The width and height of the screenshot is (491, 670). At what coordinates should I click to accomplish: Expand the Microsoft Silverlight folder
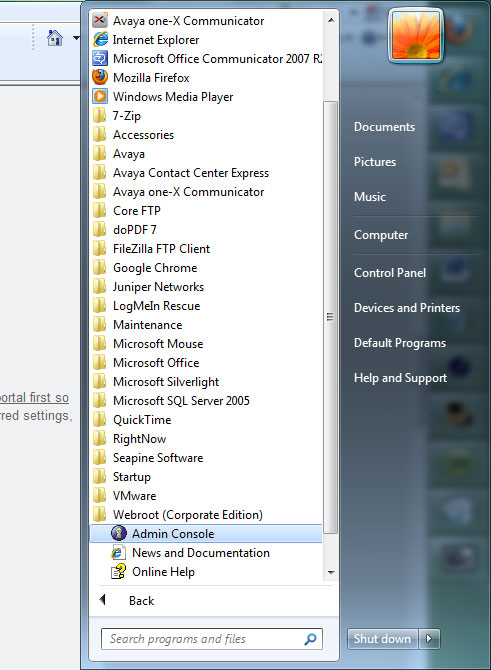166,382
